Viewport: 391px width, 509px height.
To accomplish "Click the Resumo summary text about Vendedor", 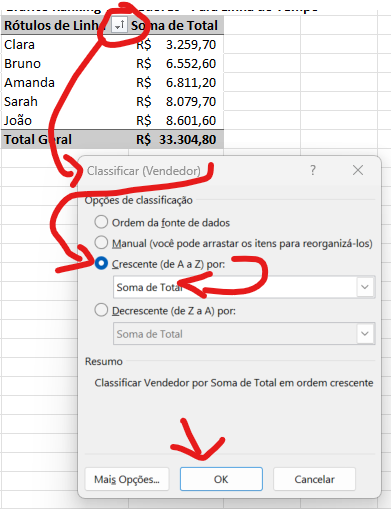I will [x=234, y=383].
